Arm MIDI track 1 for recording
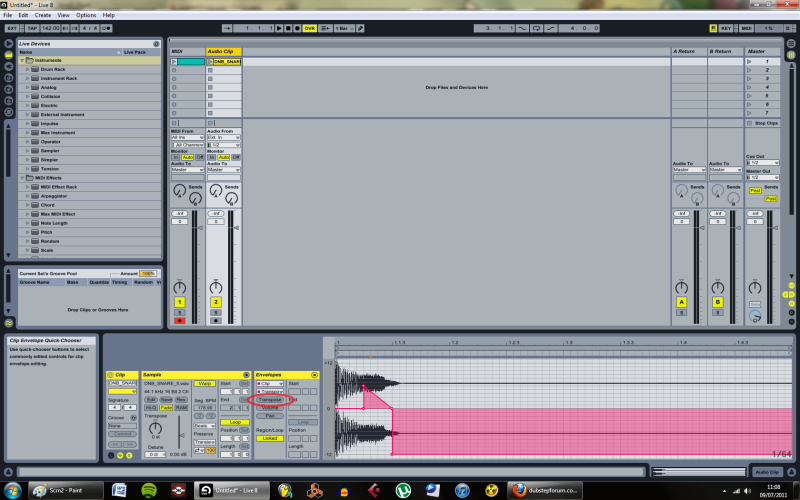Viewport: 800px width, 500px height. [x=180, y=321]
